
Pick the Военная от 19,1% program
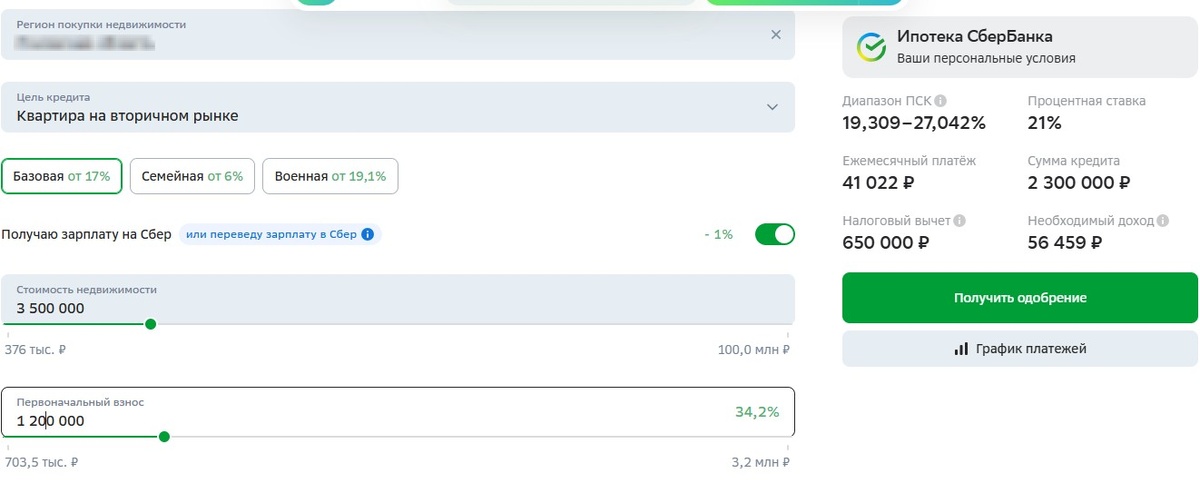coord(330,176)
